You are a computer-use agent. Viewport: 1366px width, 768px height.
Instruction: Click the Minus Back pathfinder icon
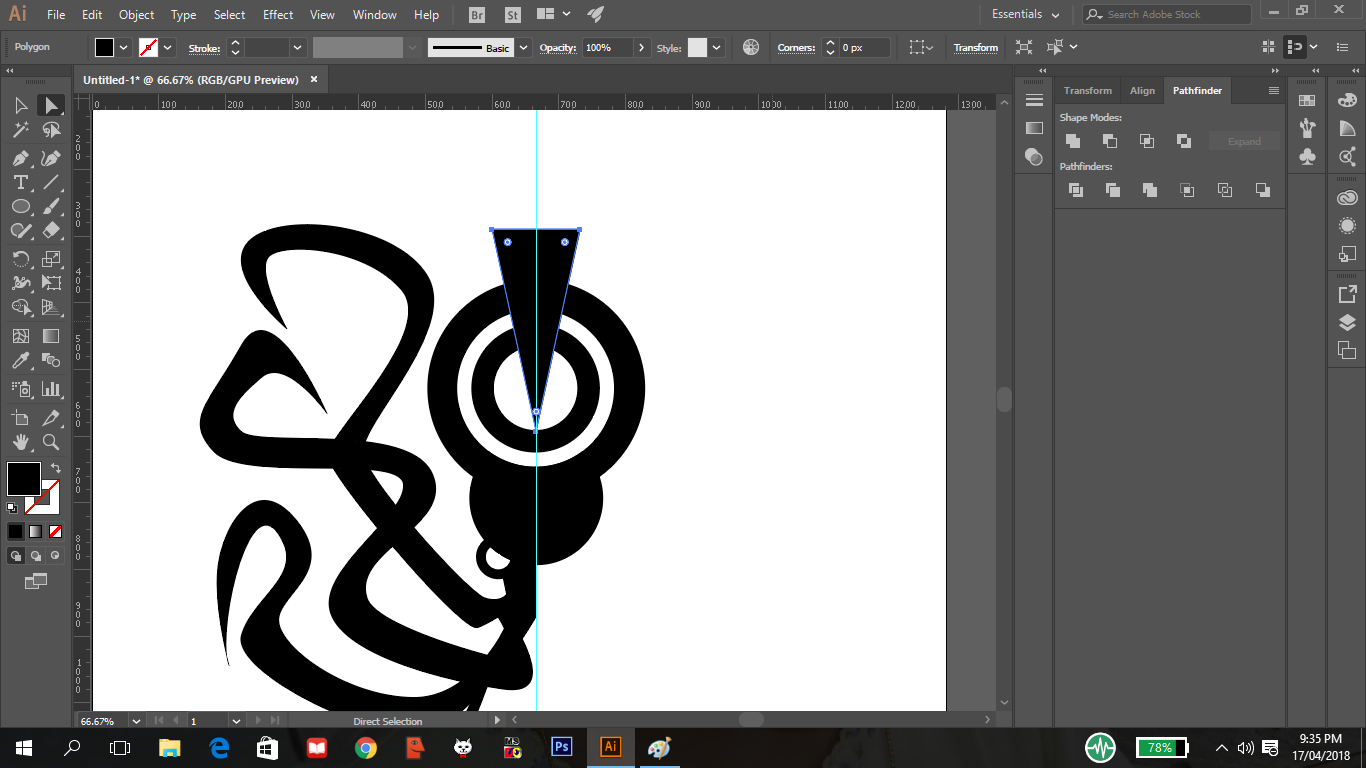pos(1263,190)
